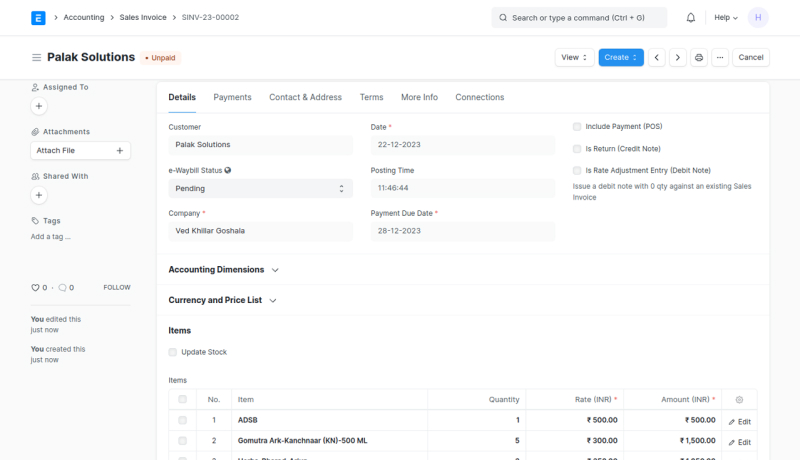Expand Currency and Price List section

pyautogui.click(x=222, y=300)
